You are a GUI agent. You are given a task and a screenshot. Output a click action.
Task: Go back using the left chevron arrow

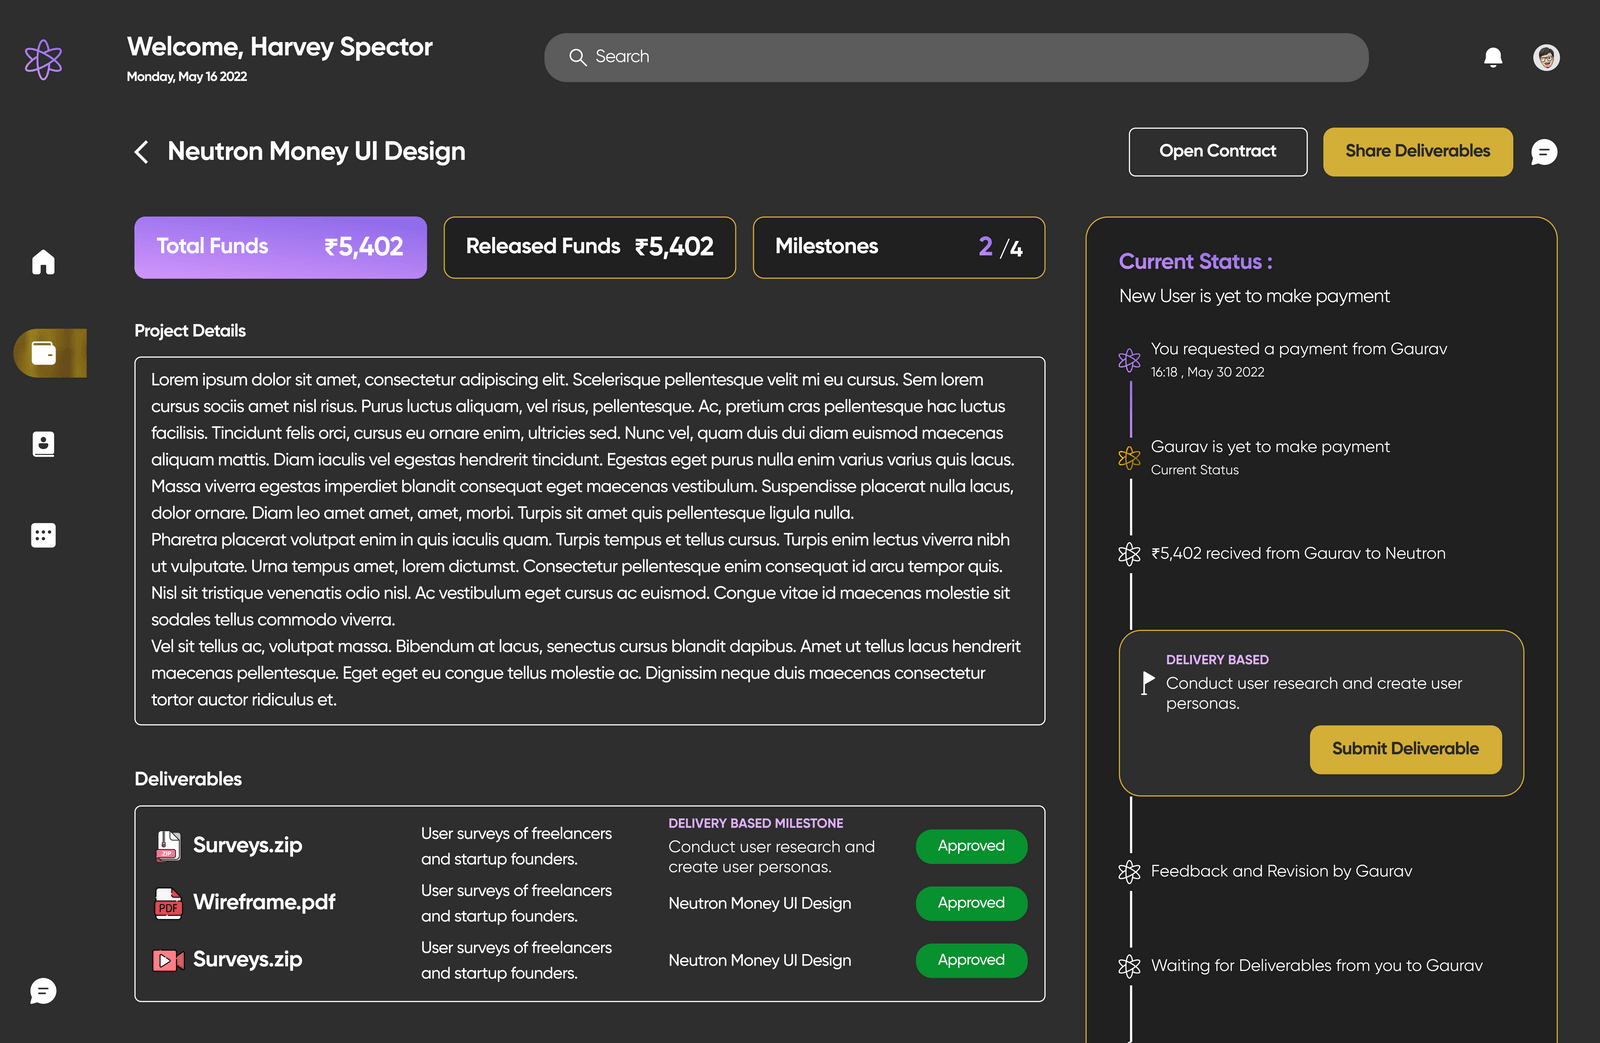142,152
